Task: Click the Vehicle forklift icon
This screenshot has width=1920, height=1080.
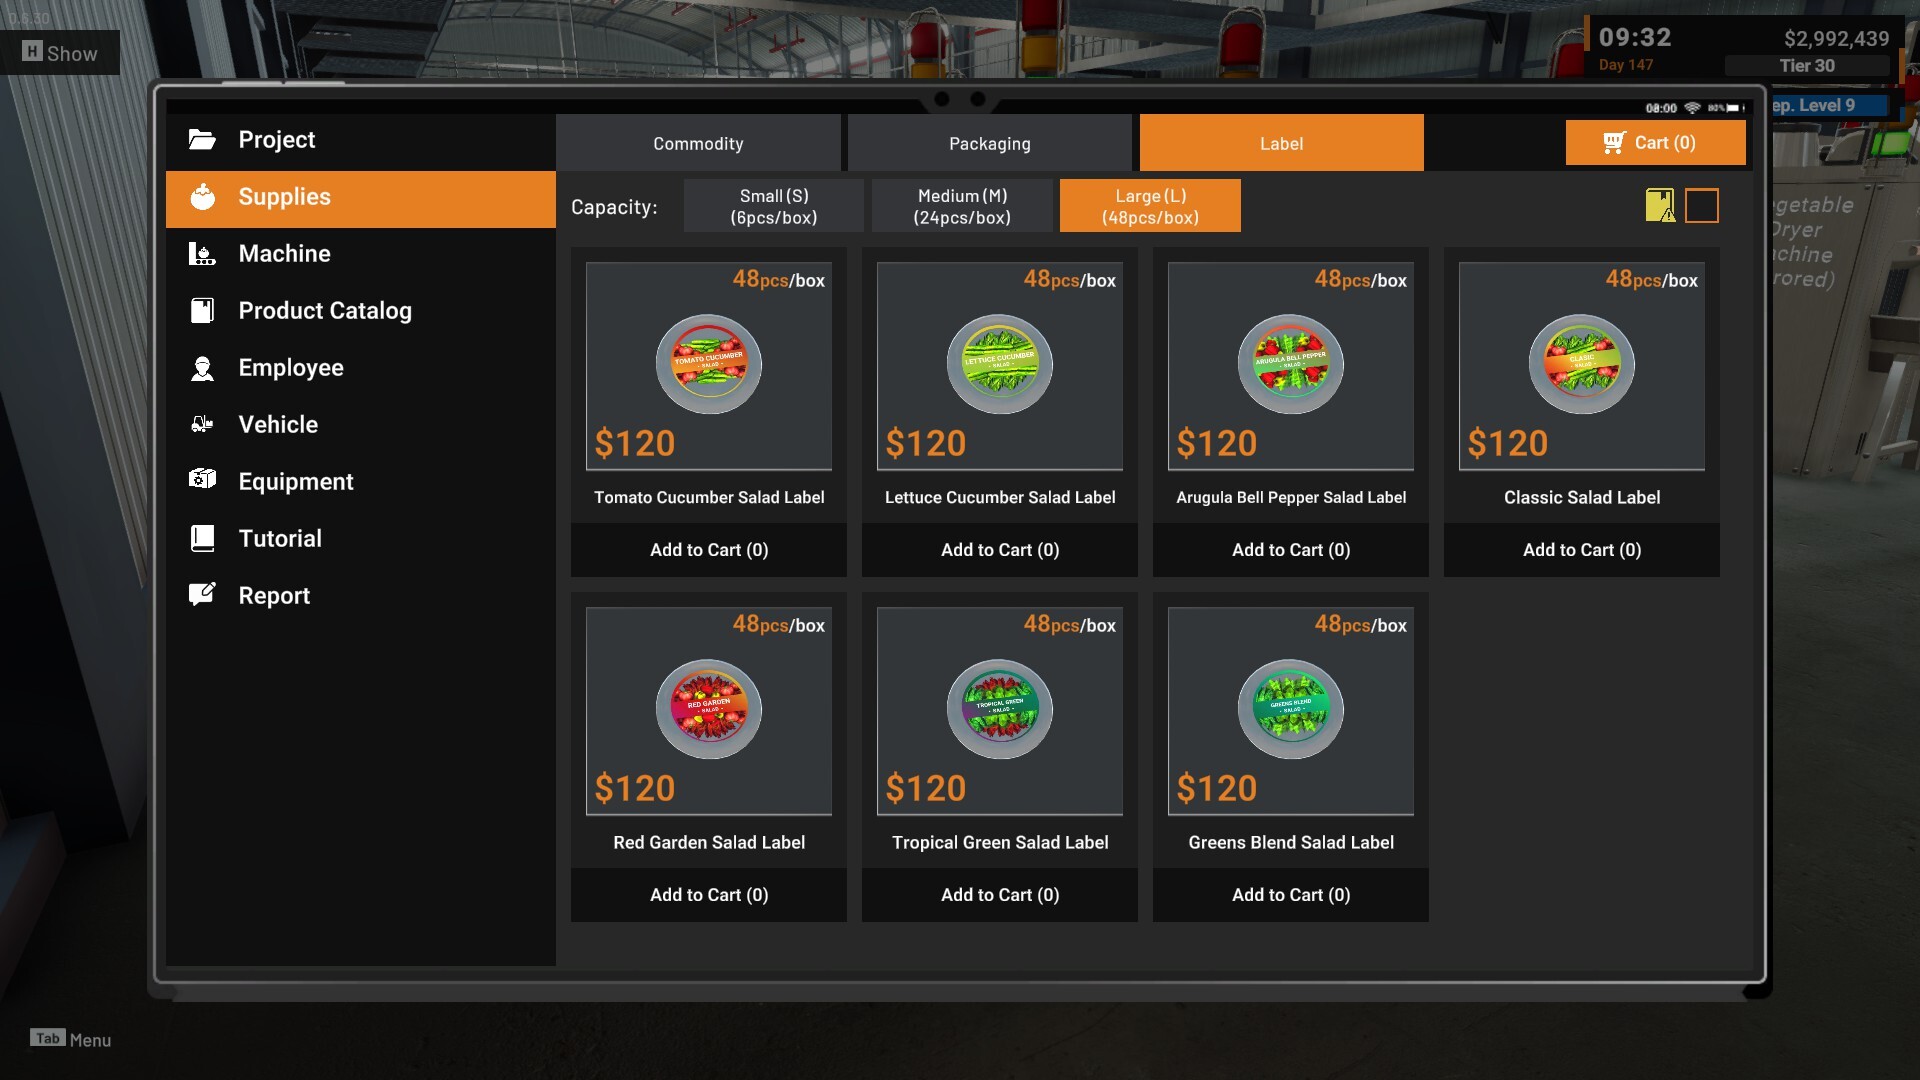Action: point(202,425)
